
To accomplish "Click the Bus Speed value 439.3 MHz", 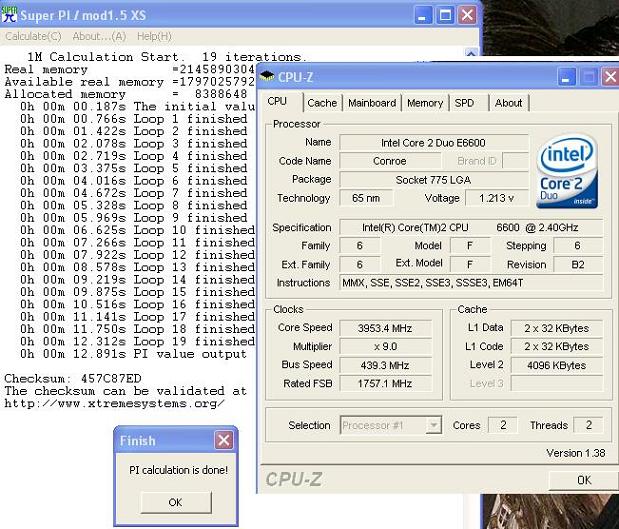I will tap(385, 365).
